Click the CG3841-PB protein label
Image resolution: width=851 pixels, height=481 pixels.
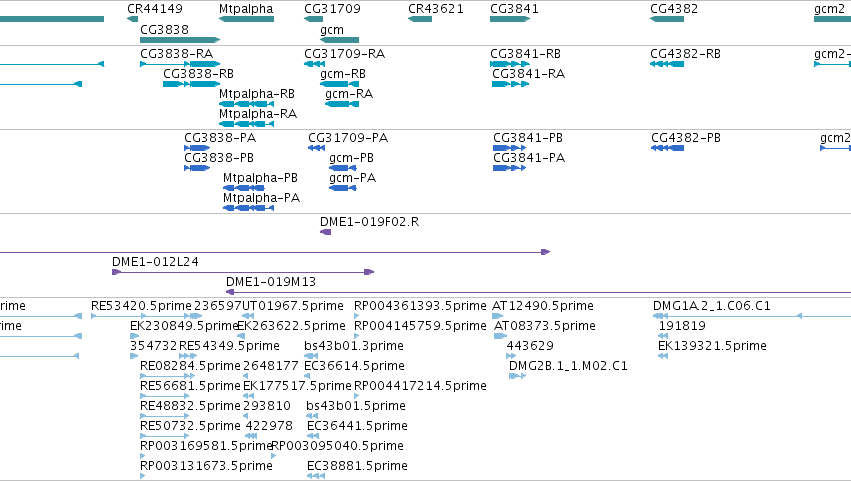[x=528, y=138]
